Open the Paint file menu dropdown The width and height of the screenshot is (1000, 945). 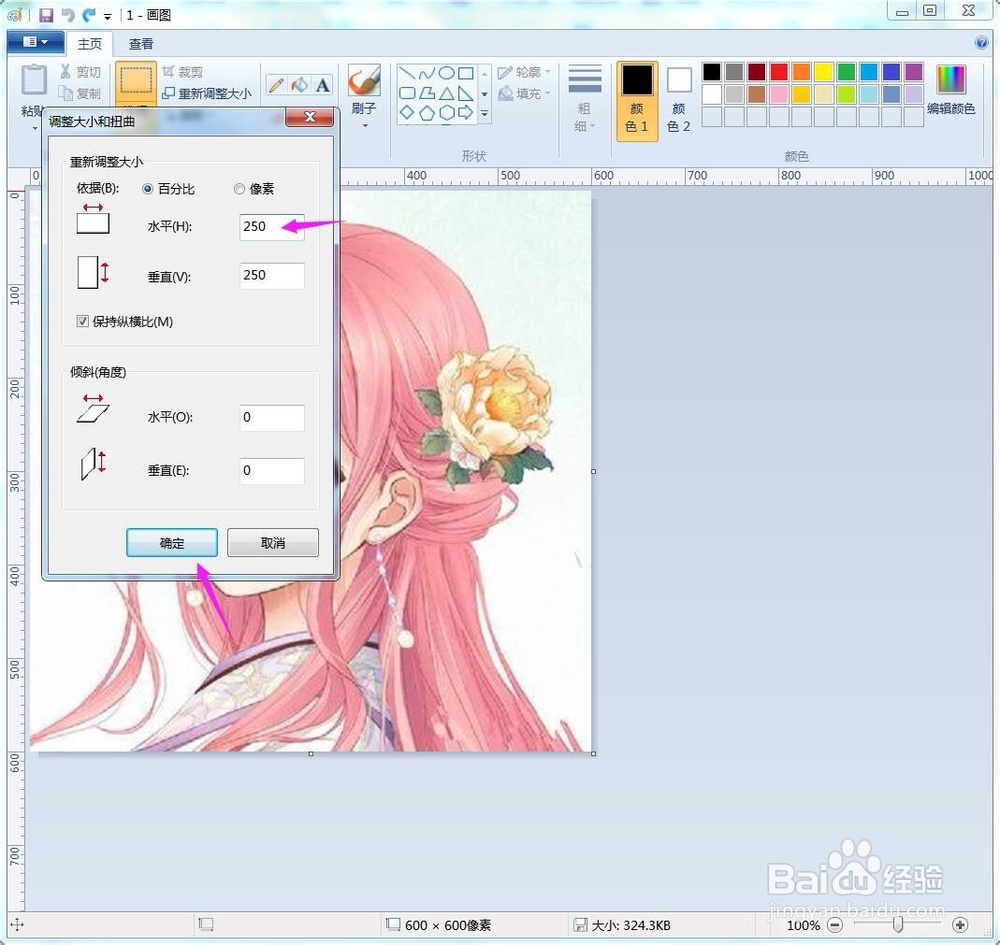click(x=35, y=42)
